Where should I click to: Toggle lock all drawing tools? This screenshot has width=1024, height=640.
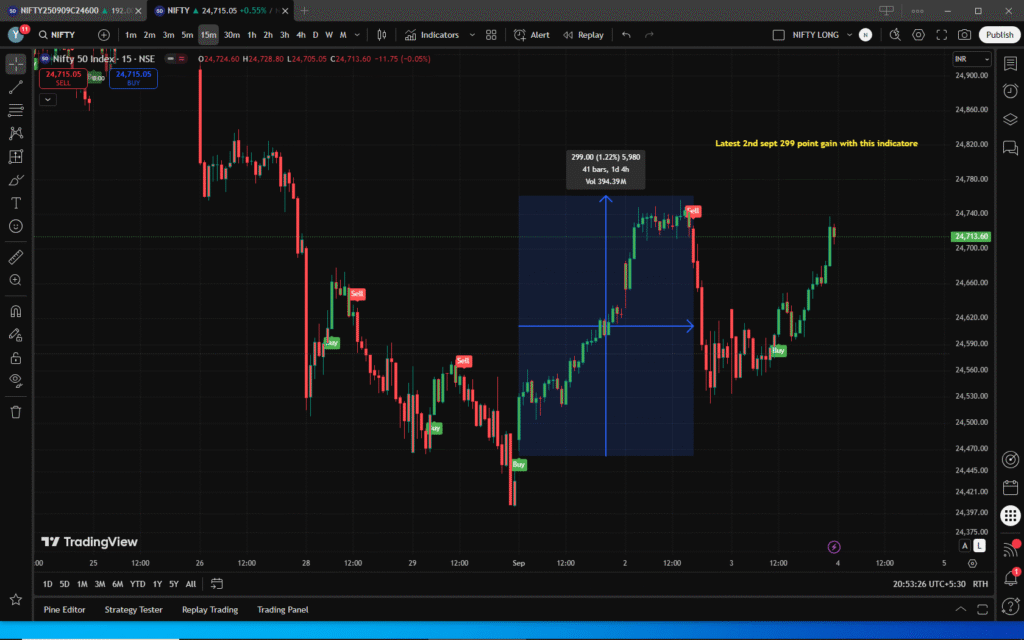click(16, 357)
